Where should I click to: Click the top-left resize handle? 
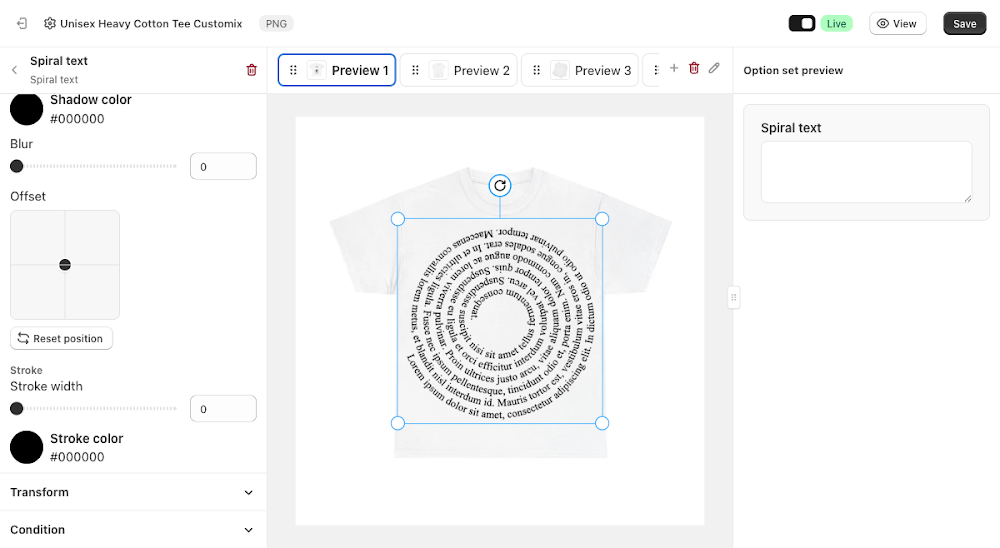coord(397,219)
